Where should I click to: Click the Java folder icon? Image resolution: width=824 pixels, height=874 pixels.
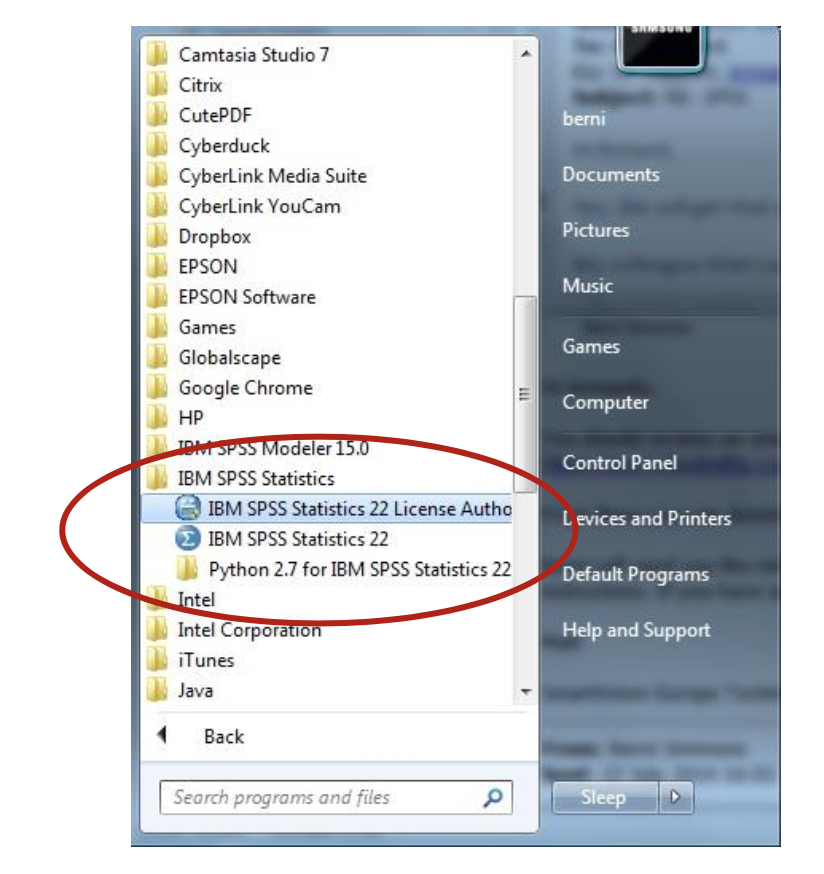coord(158,690)
